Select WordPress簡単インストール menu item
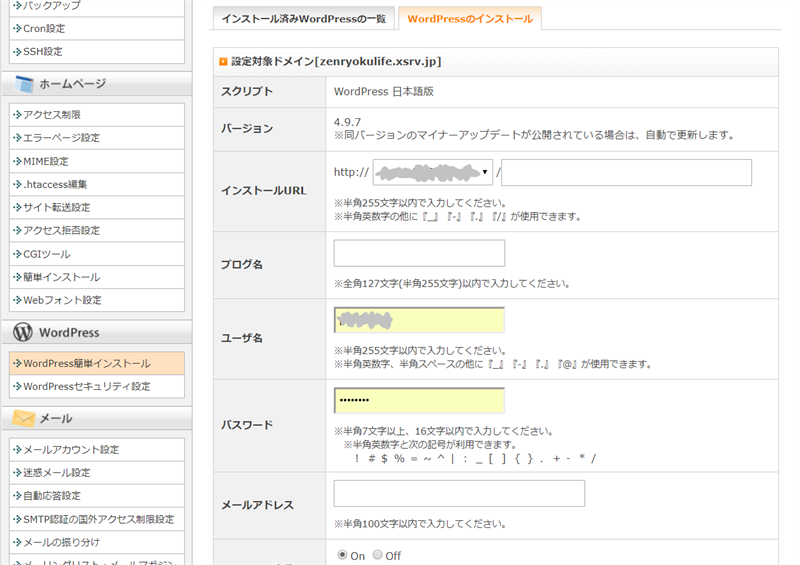800x565 pixels. (x=97, y=363)
